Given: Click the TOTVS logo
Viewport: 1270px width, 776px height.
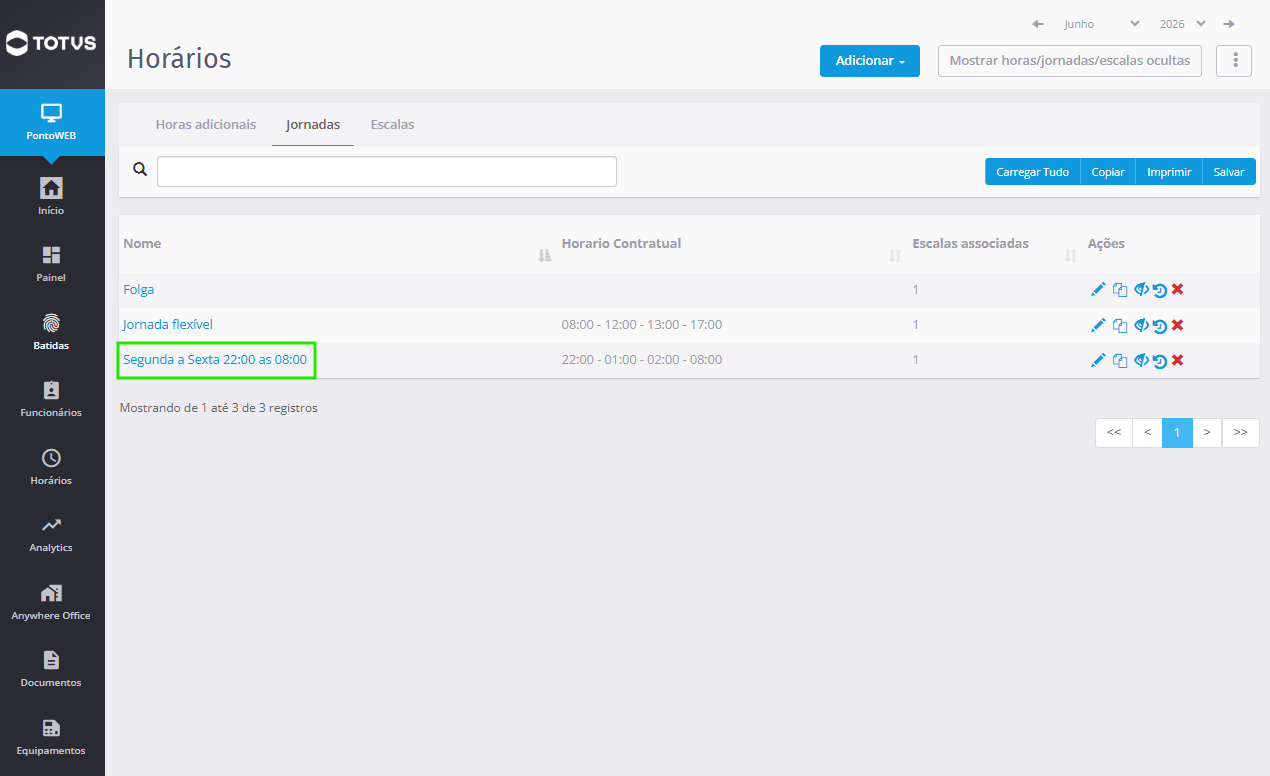Looking at the screenshot, I should pyautogui.click(x=51, y=43).
